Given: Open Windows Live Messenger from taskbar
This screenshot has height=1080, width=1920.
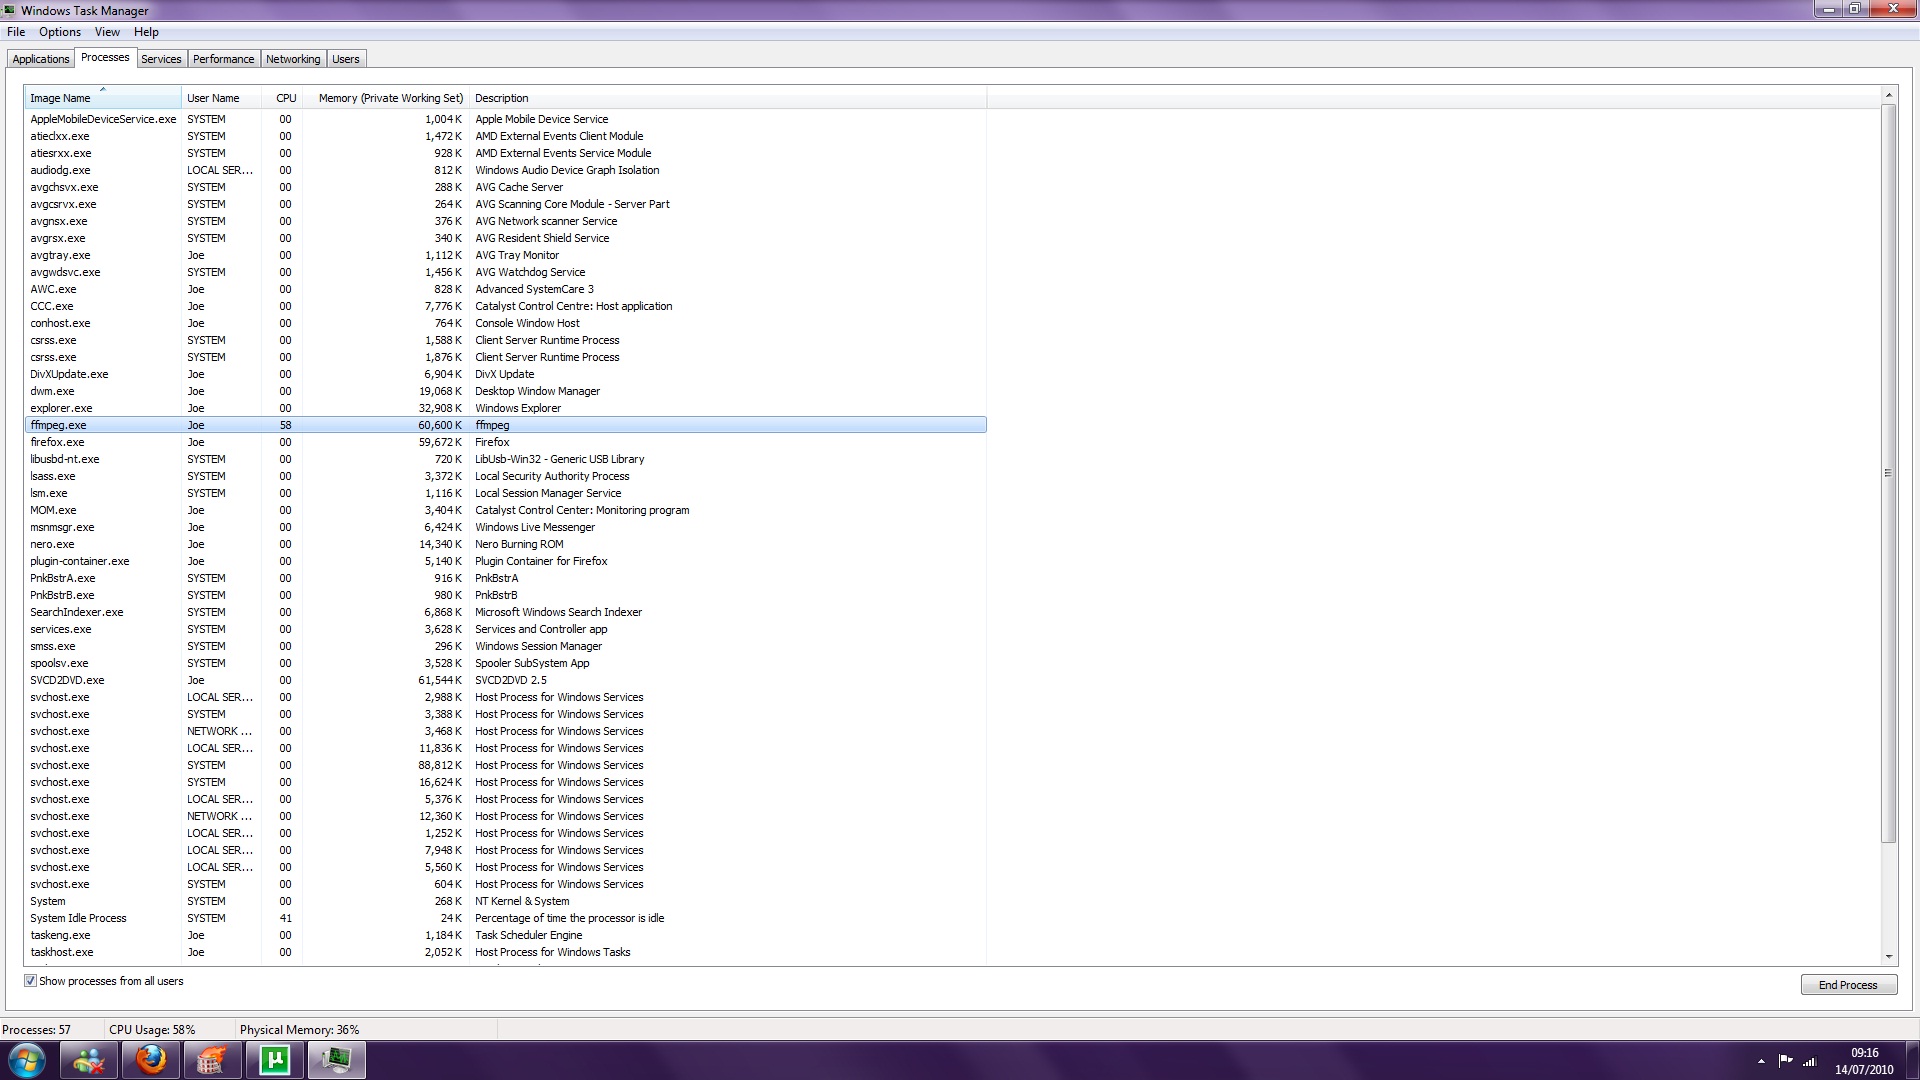Looking at the screenshot, I should [x=90, y=1060].
